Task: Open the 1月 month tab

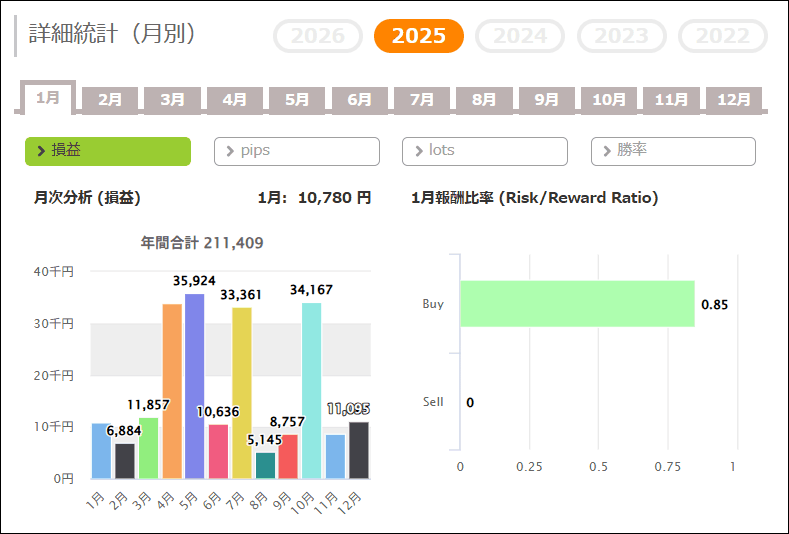Action: (x=48, y=98)
